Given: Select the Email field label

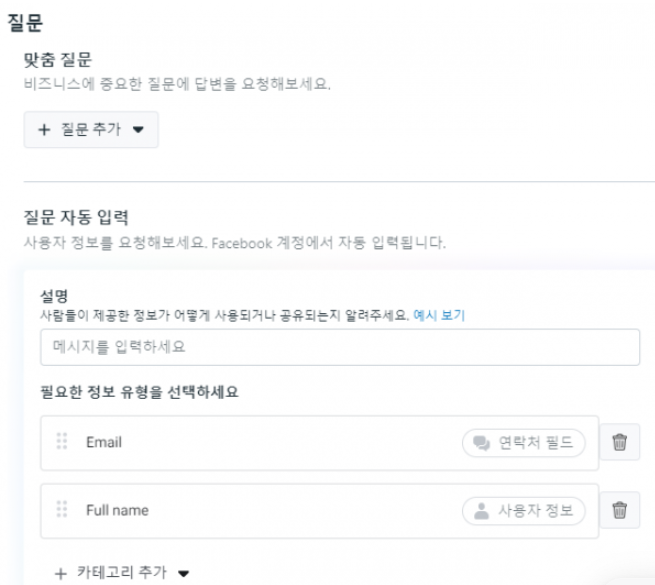Looking at the screenshot, I should click(x=104, y=442).
